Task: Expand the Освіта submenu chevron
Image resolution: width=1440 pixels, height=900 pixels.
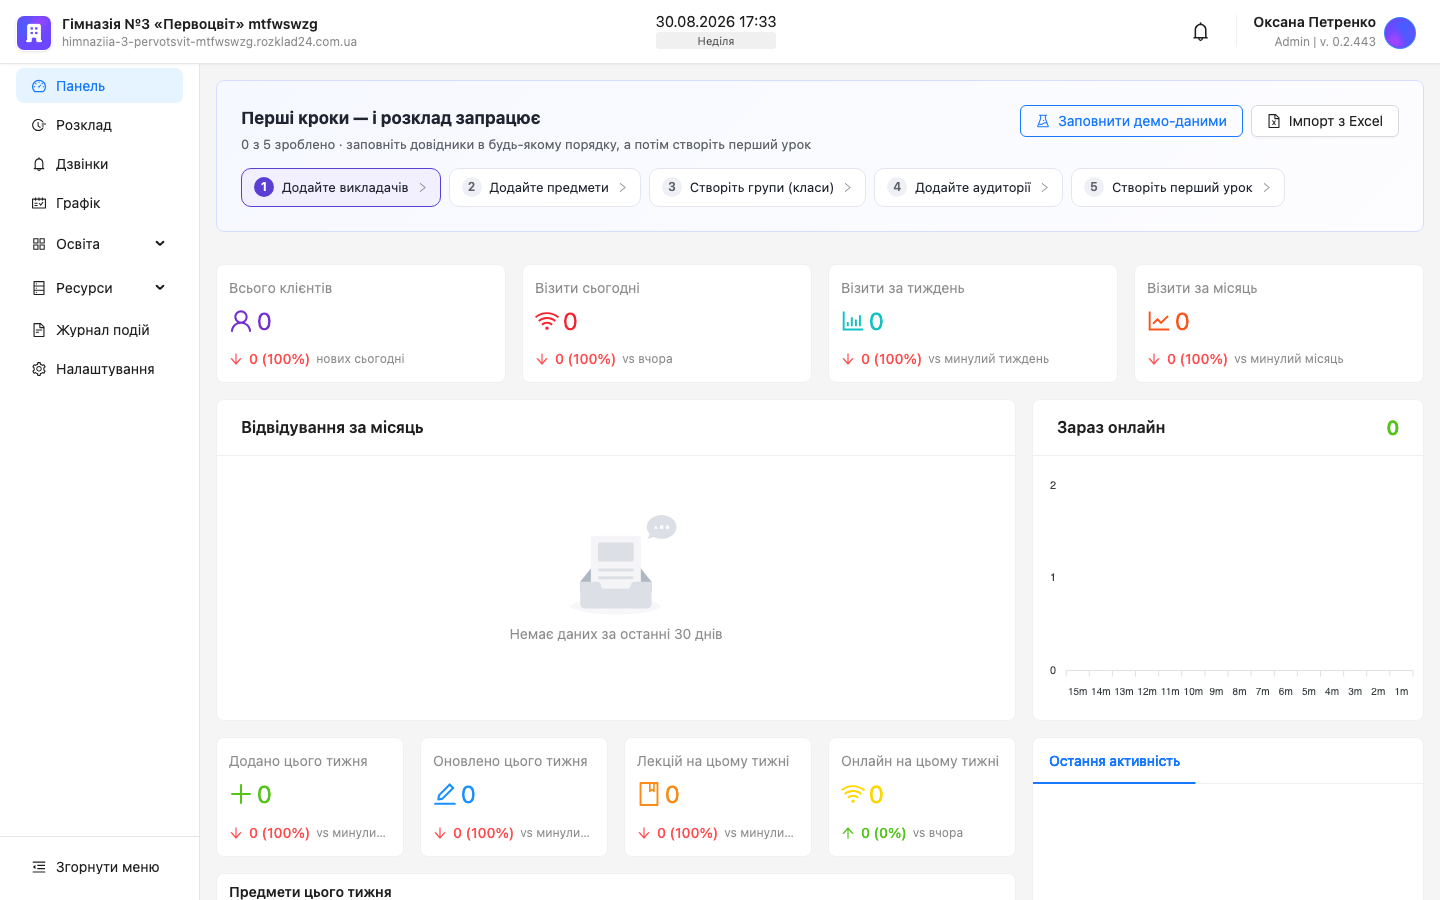Action: 160,244
